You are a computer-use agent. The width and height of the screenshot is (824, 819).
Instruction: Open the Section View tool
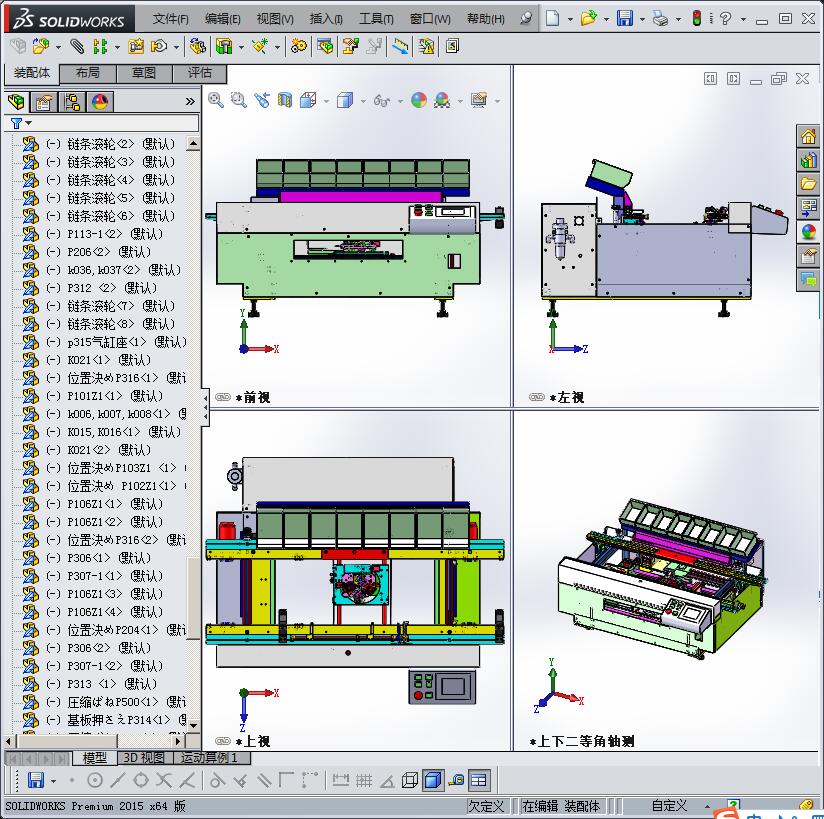click(x=285, y=100)
